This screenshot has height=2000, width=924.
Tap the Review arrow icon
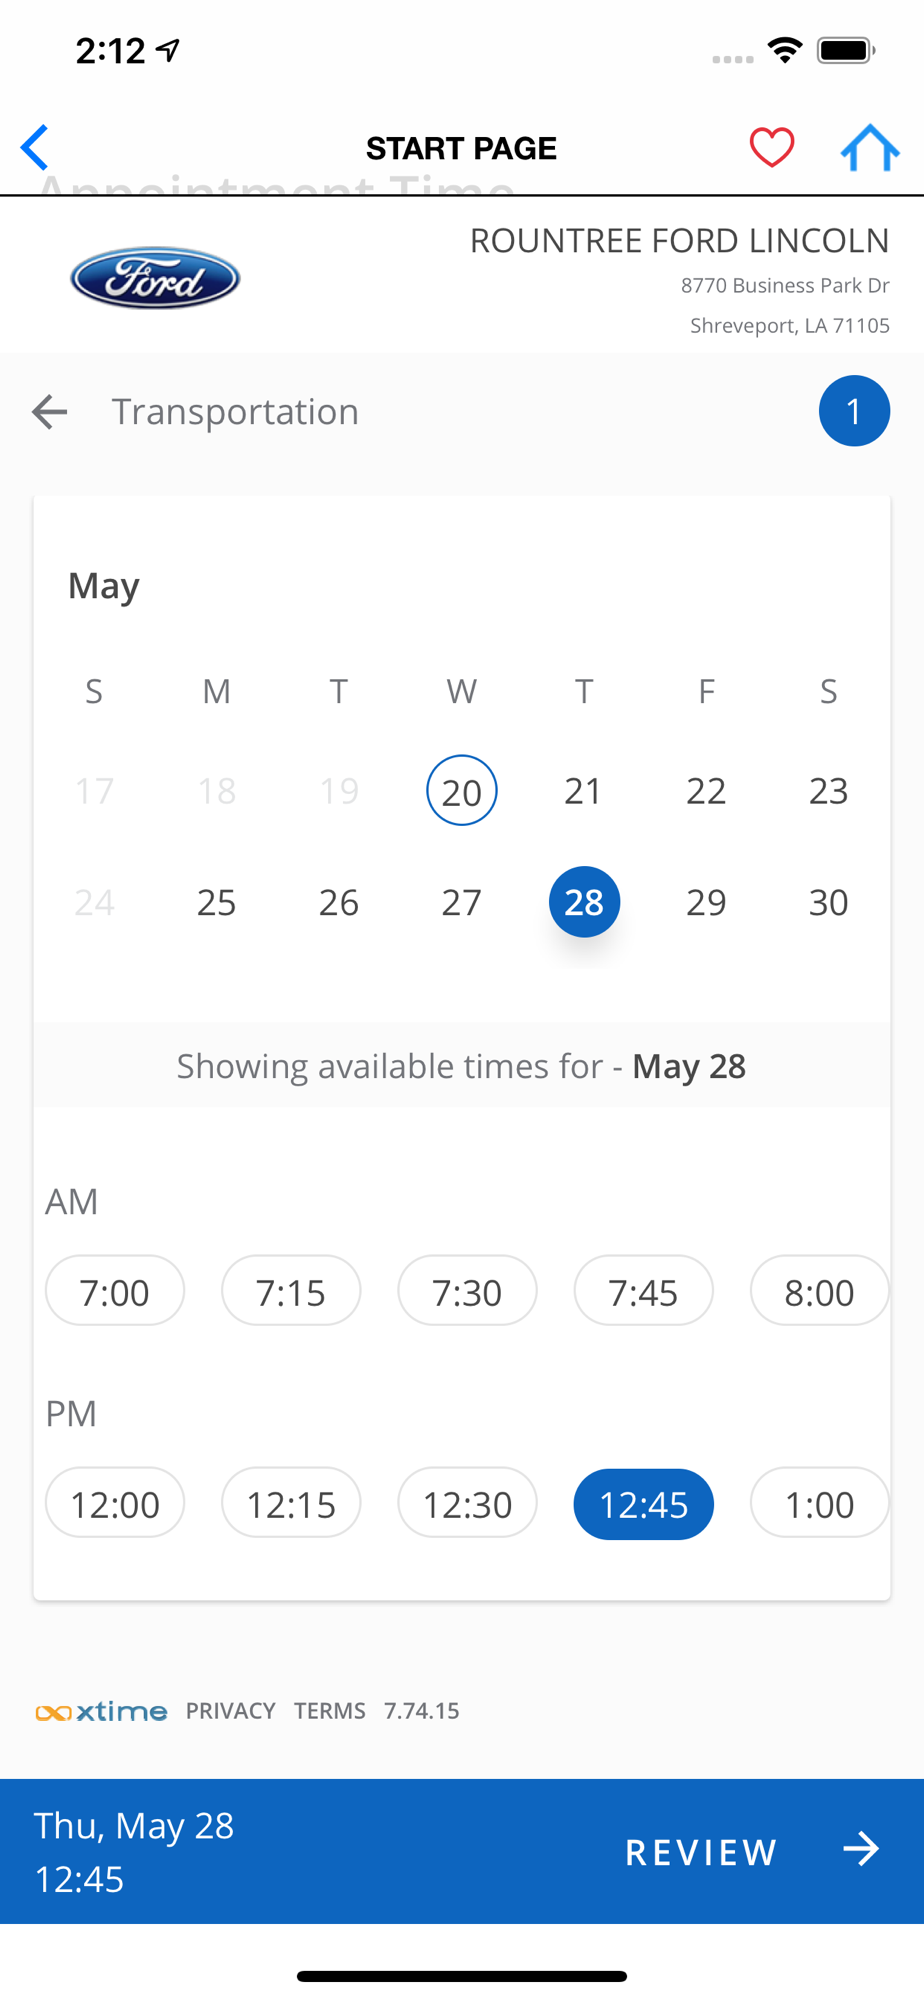point(860,1850)
